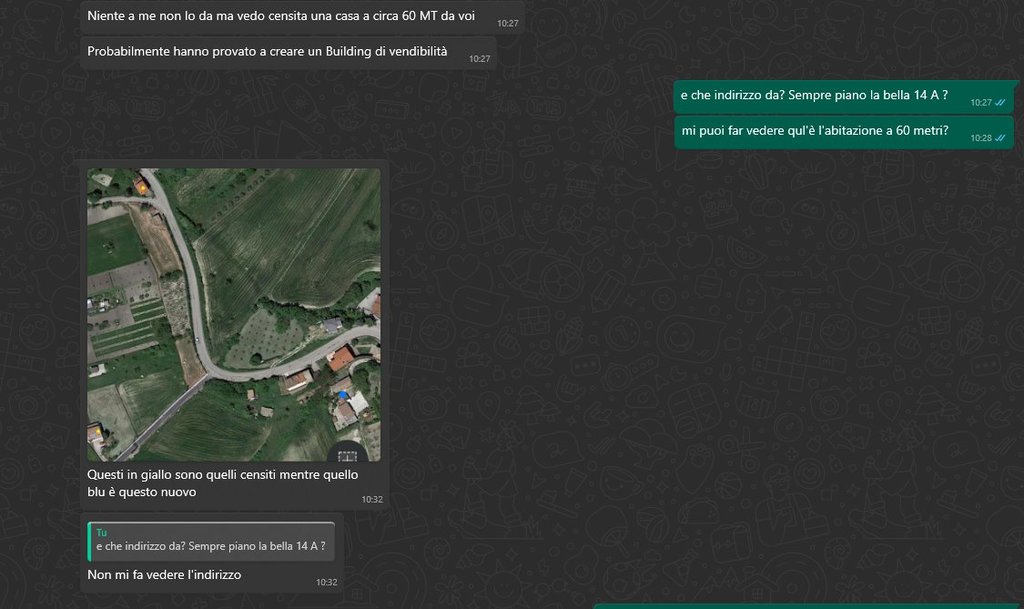The image size is (1024, 609).
Task: Click the 10:28 timestamp on sent message
Action: click(980, 138)
